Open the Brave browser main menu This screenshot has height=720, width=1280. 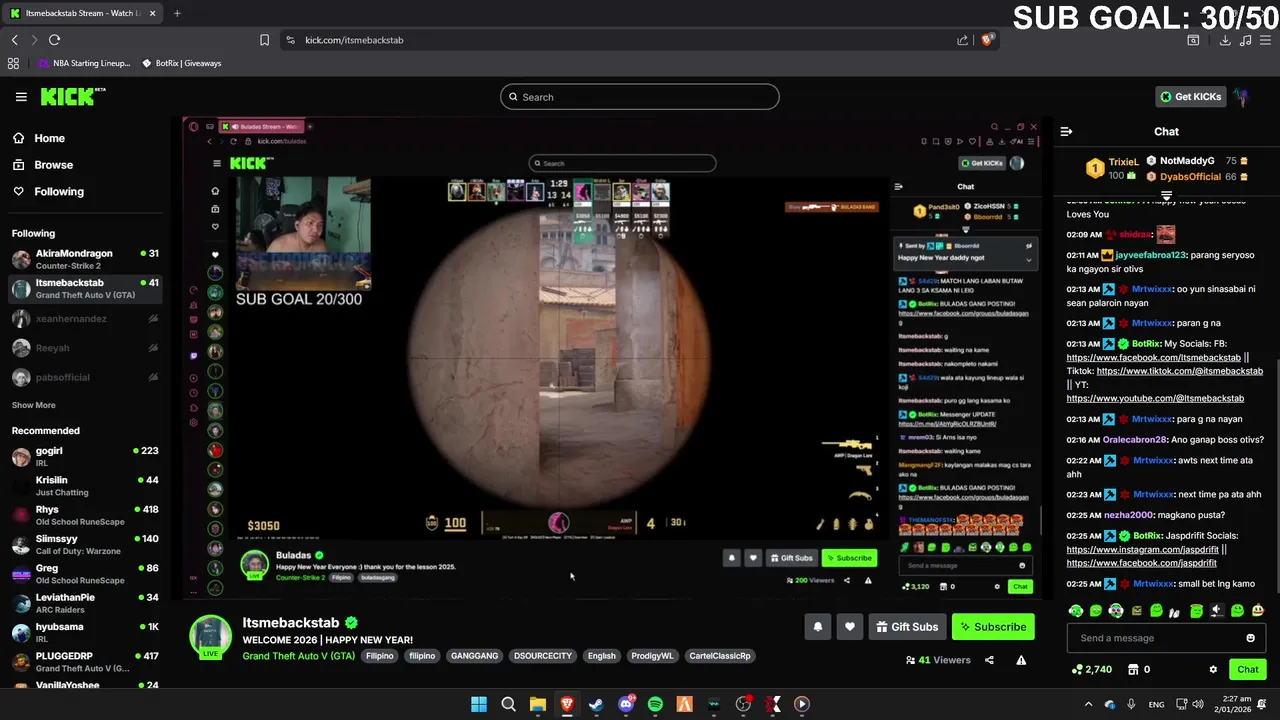point(1265,40)
